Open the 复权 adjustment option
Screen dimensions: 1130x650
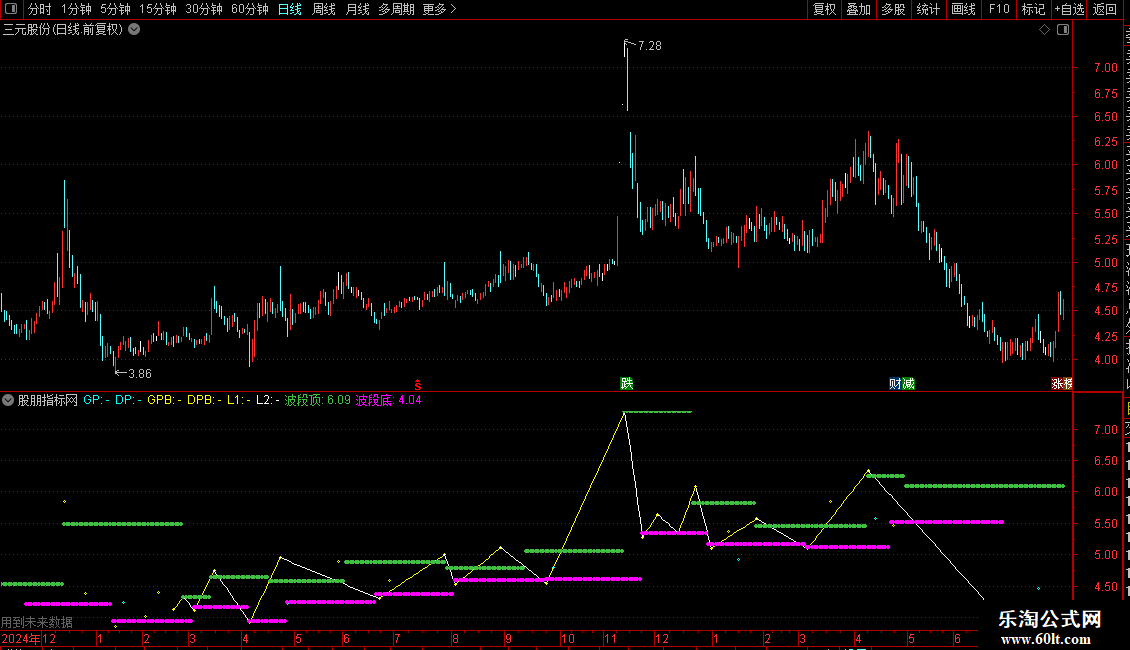pos(824,9)
